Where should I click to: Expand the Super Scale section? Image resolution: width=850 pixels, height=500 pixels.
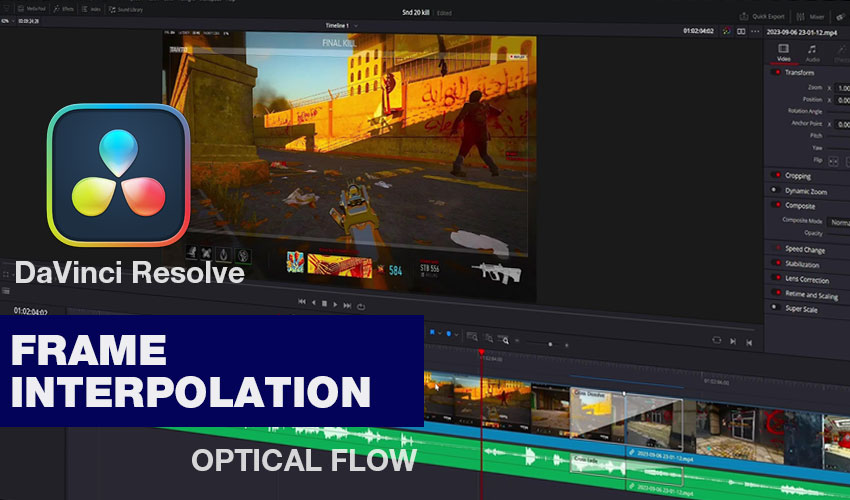[x=801, y=309]
